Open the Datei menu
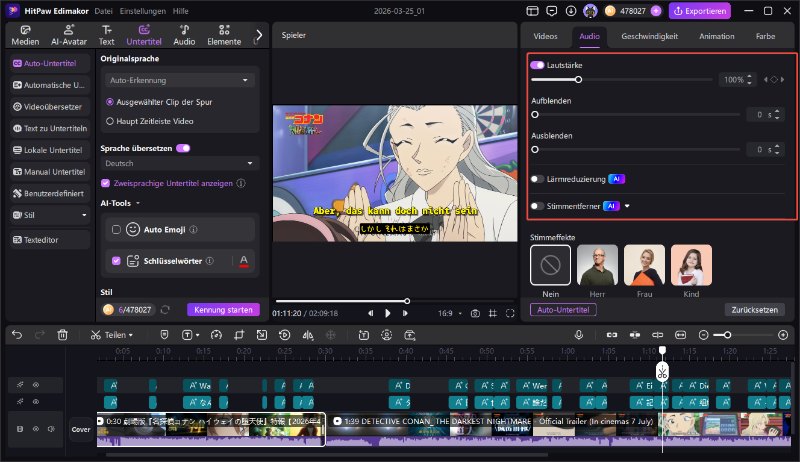 103,11
